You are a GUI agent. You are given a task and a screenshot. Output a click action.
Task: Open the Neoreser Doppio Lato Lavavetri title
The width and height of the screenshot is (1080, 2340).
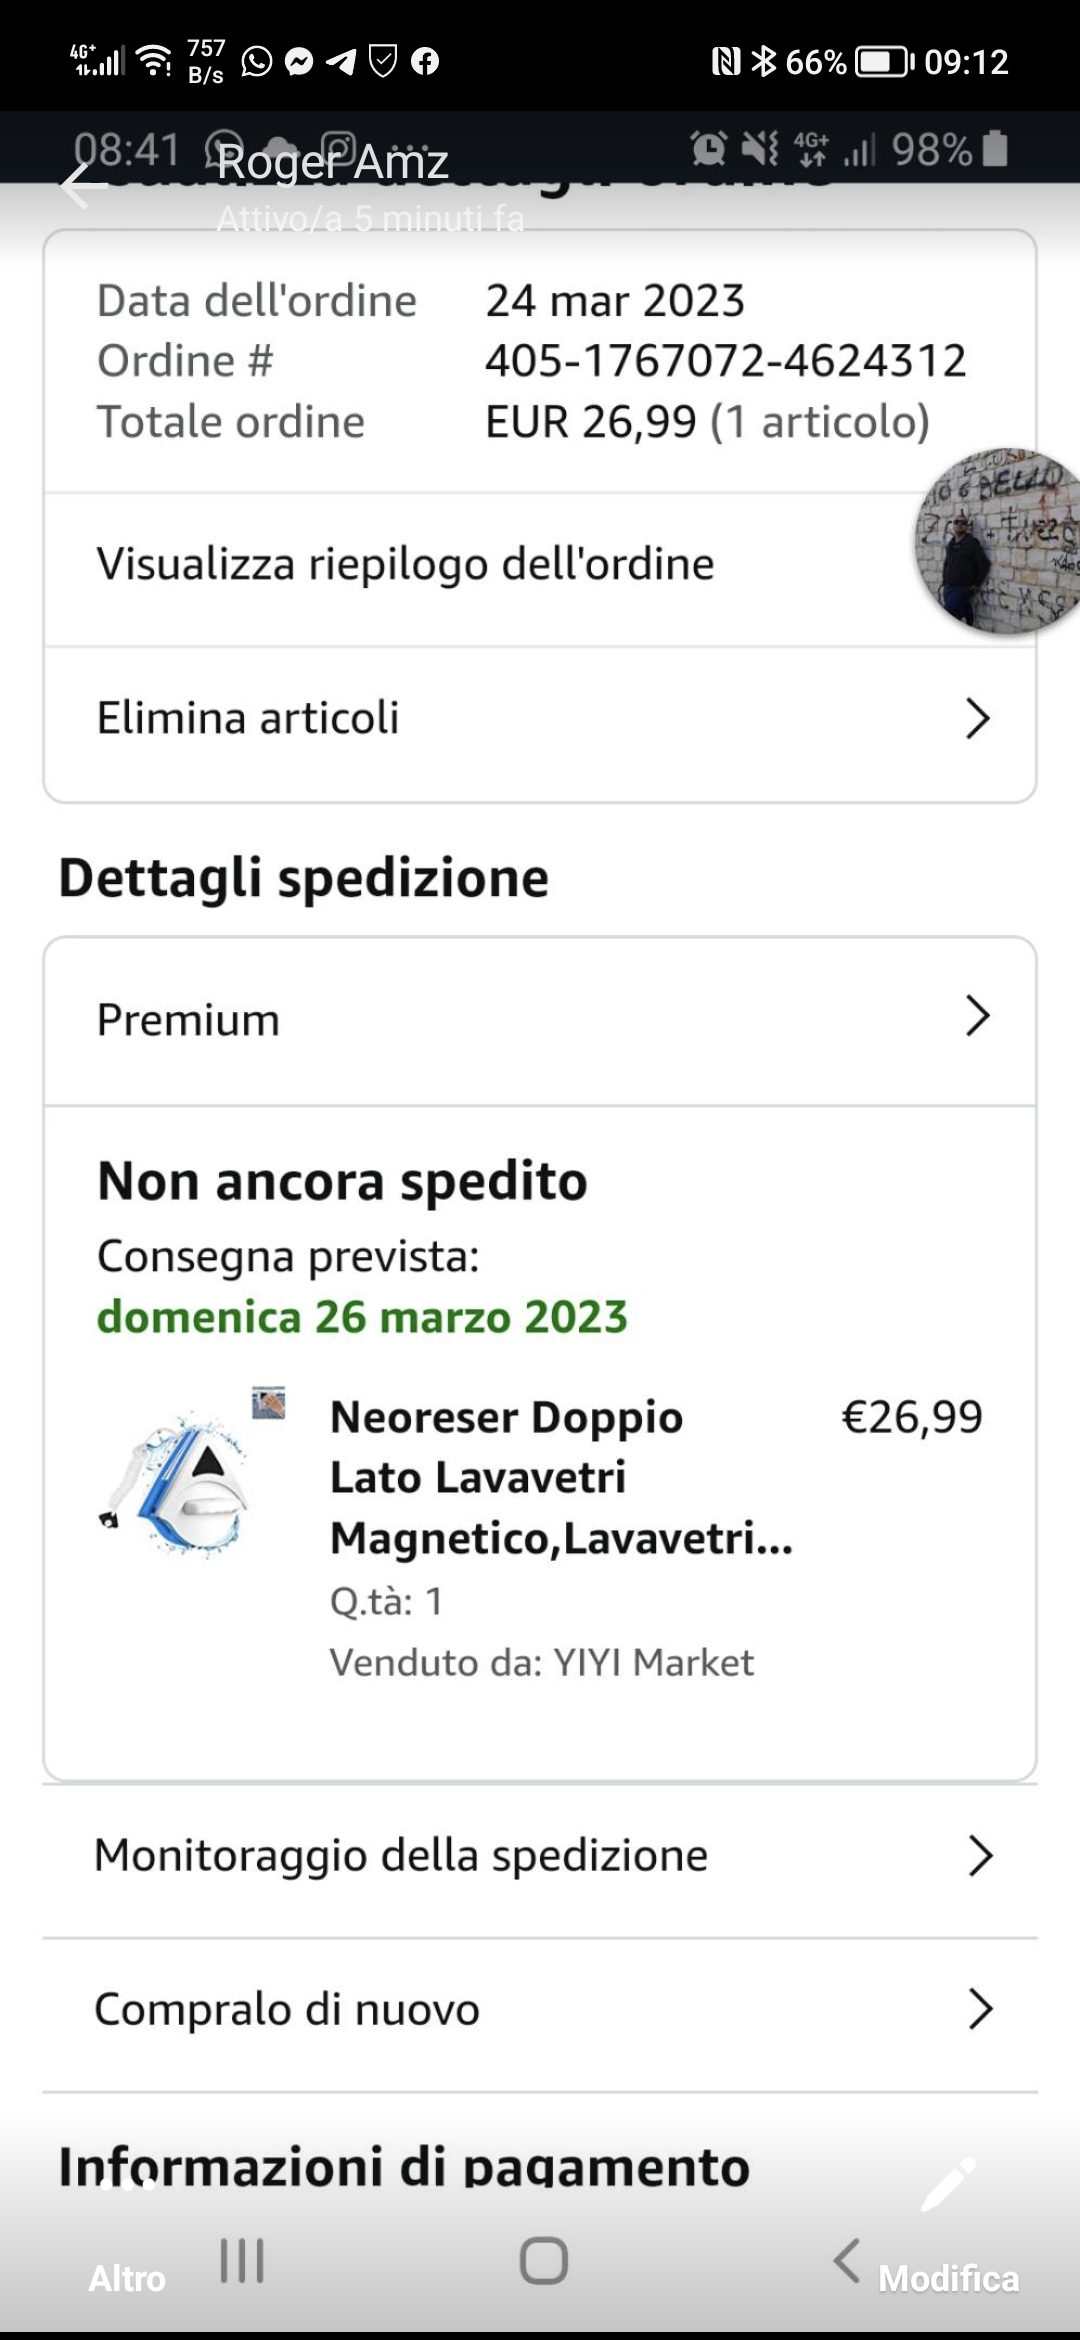coord(560,1477)
